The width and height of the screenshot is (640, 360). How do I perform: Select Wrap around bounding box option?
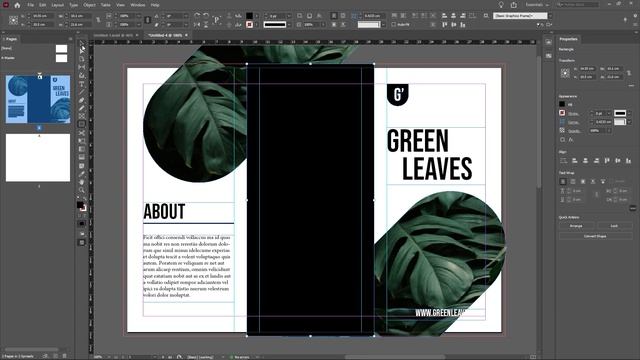[x=573, y=181]
